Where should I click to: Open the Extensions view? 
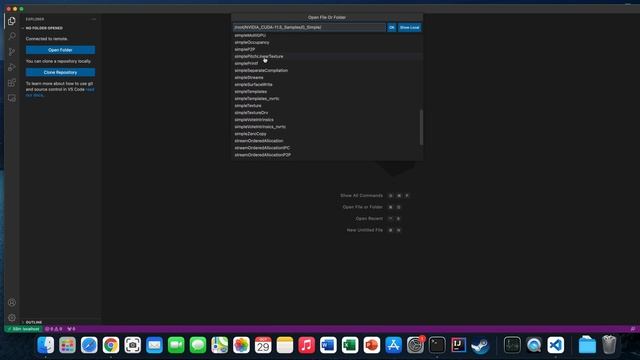point(11,83)
